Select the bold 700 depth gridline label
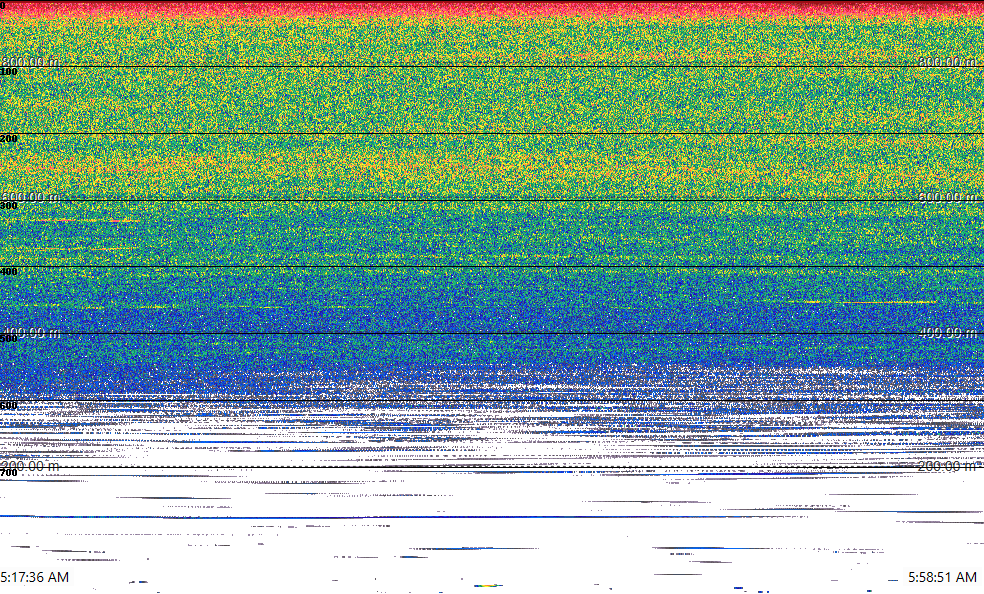The height and width of the screenshot is (594, 984). point(9,473)
